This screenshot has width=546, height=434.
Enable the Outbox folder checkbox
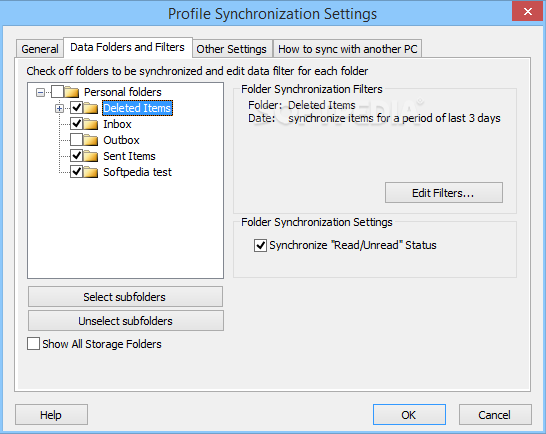tap(76, 140)
